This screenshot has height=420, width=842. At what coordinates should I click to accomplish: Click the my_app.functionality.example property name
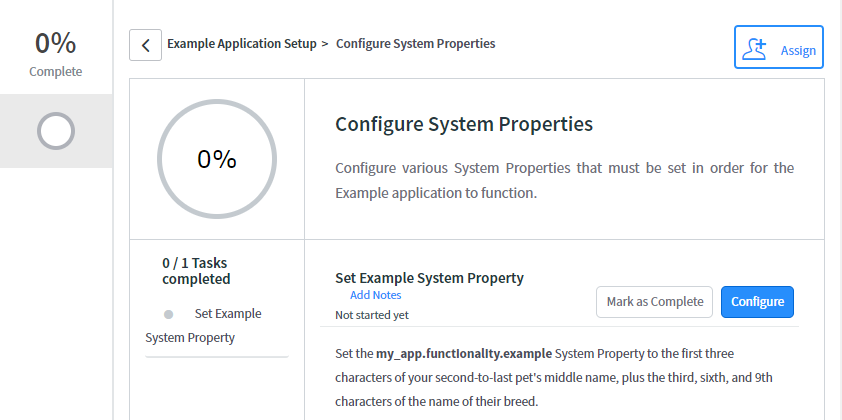coord(463,354)
